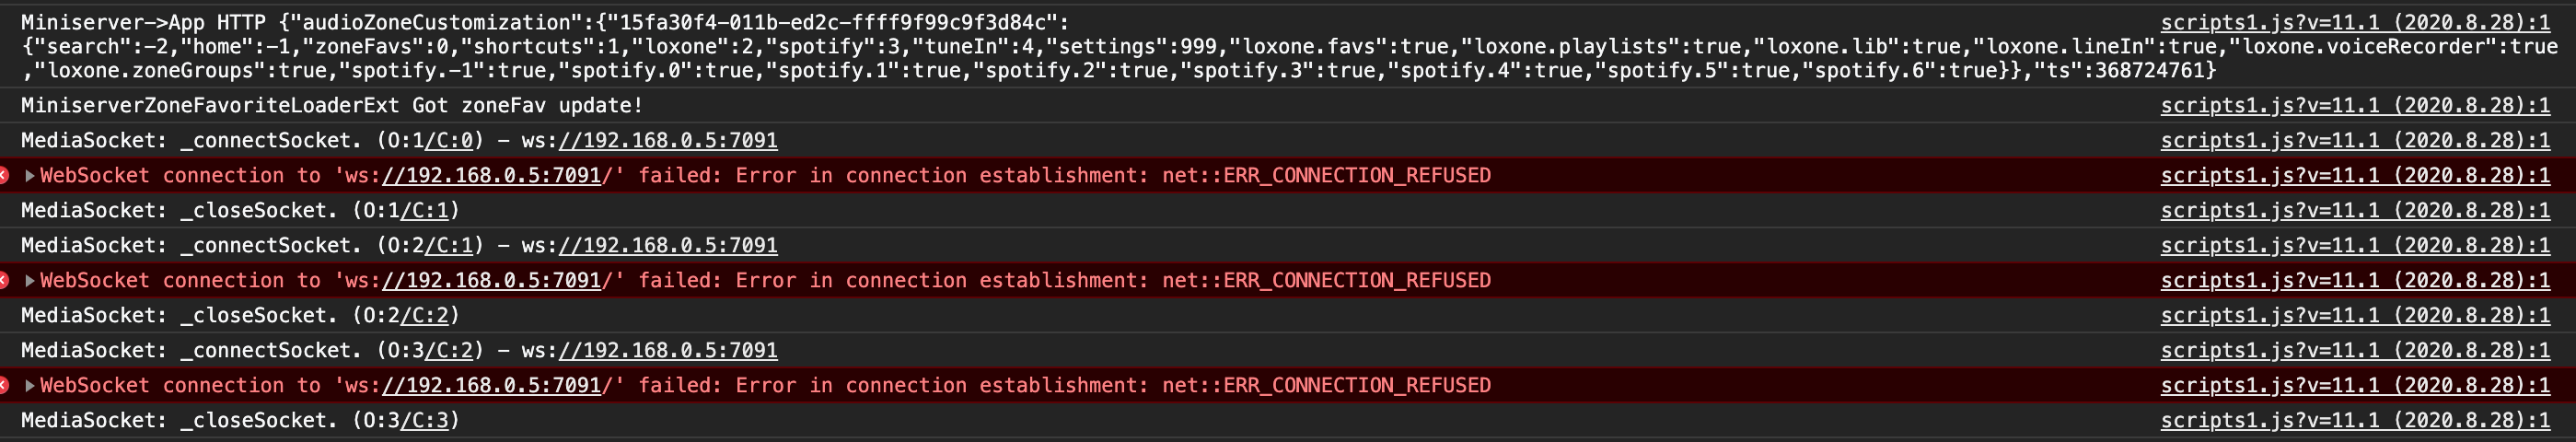Click the red error icon on the second WebSocket failure
Screen dimensions: 2576x442
pos(4,281)
